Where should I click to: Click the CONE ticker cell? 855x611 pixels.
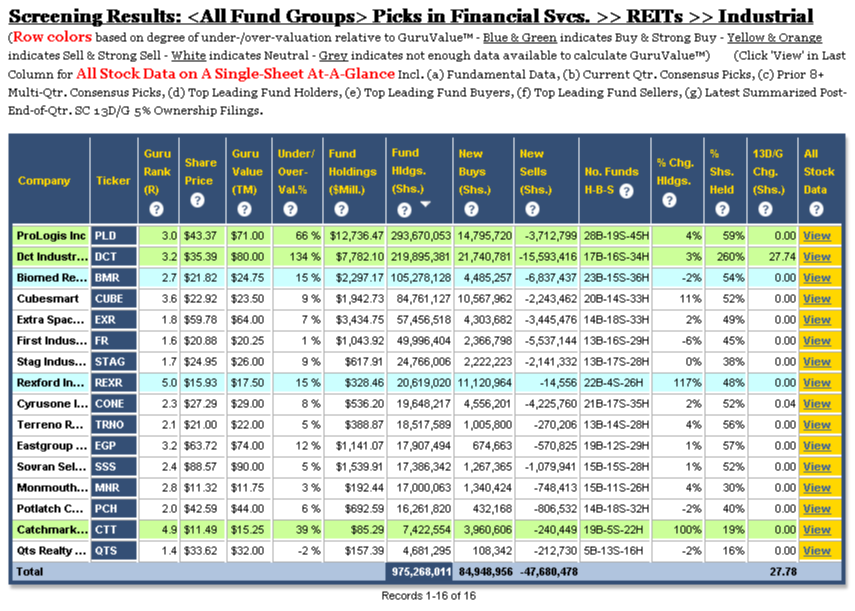tap(114, 404)
